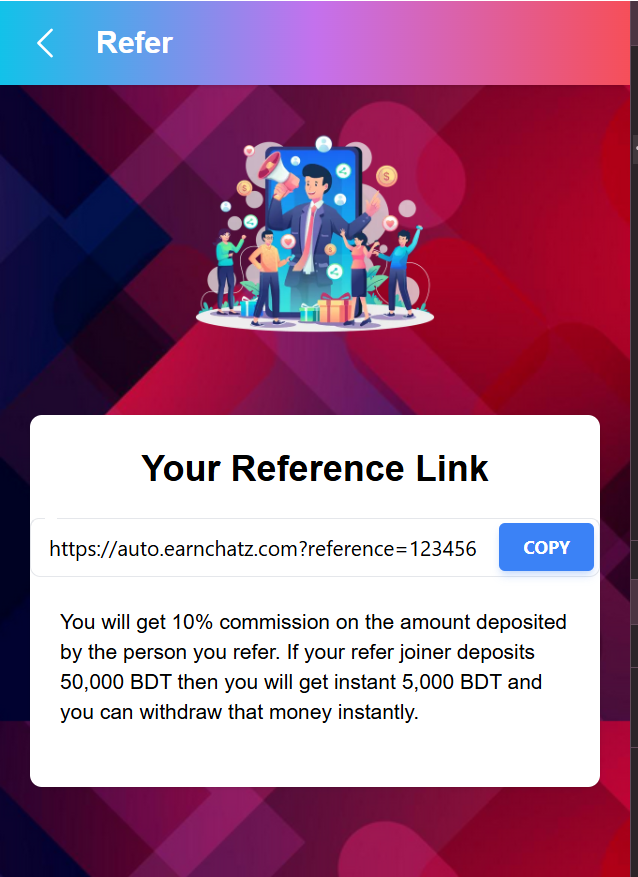Click the 10% commission description text
The height and width of the screenshot is (877, 638).
click(x=313, y=667)
